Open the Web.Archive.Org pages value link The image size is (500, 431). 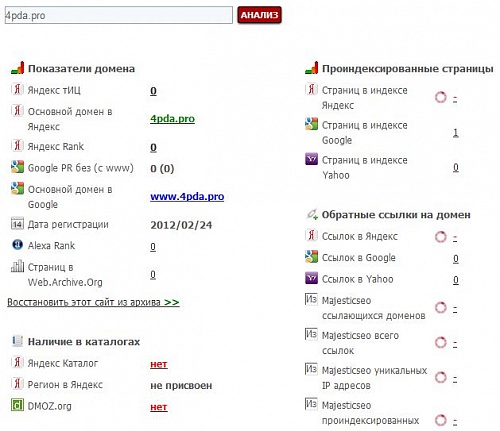point(153,275)
